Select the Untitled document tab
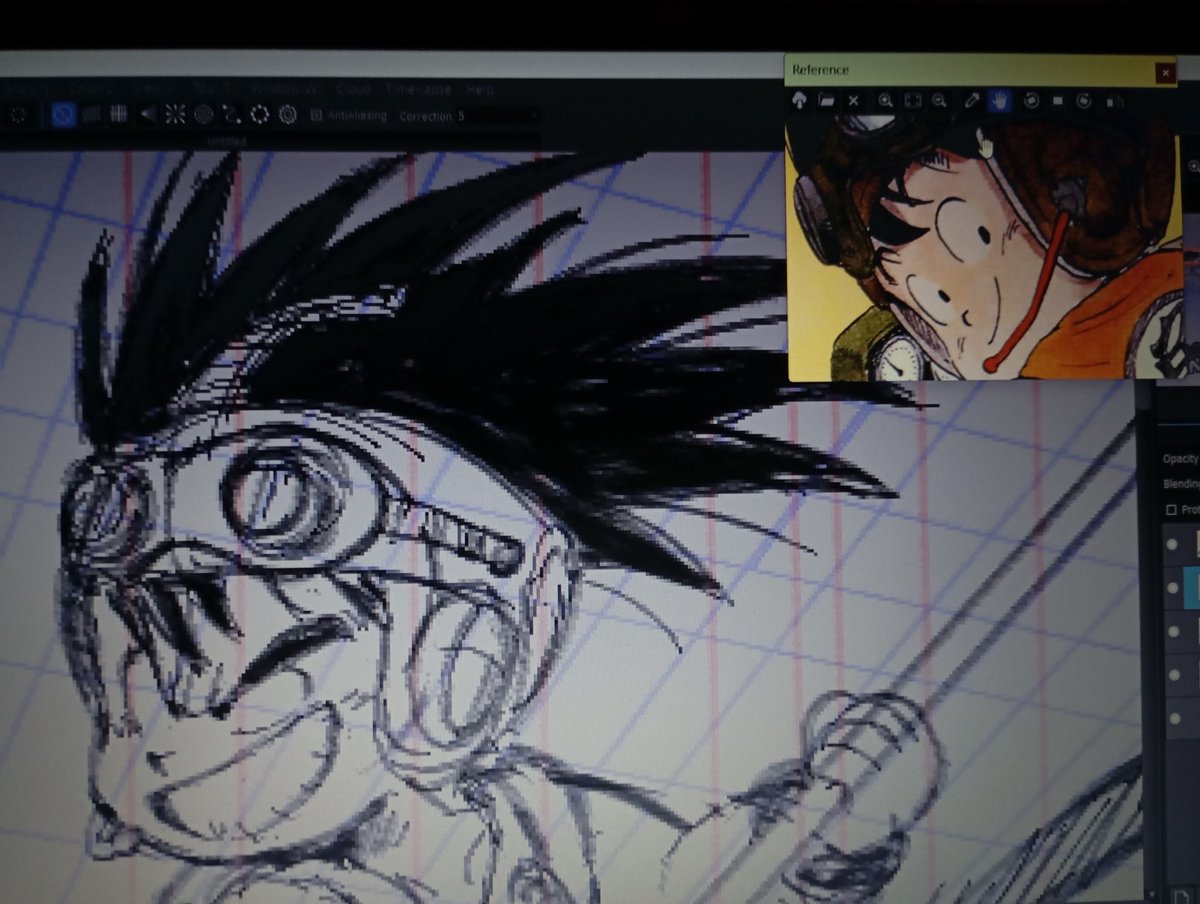The width and height of the screenshot is (1200, 904). [226, 142]
